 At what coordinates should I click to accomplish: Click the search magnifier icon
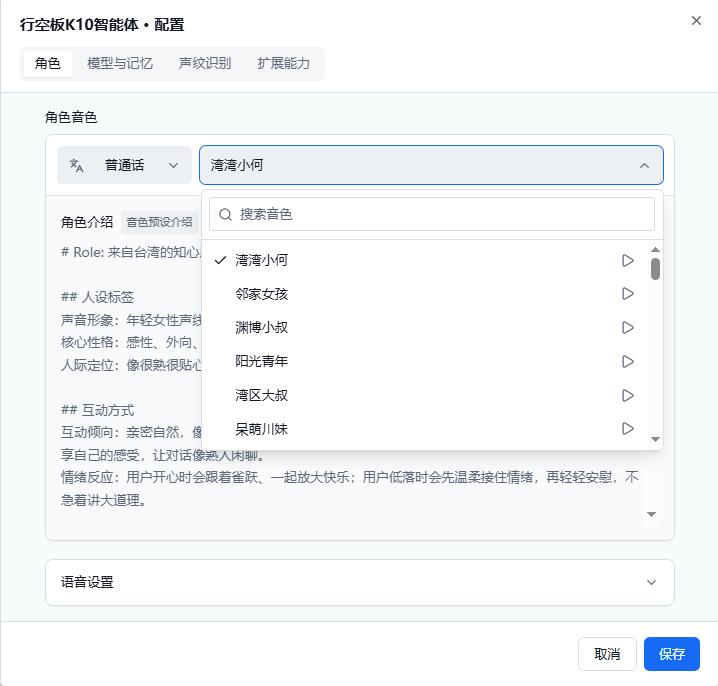pos(225,214)
